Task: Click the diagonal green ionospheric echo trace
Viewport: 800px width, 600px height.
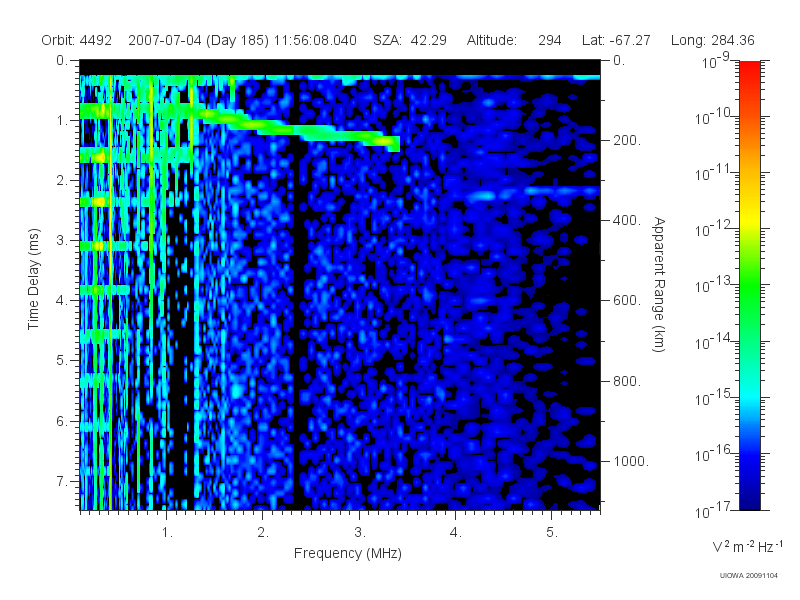Action: tap(298, 130)
